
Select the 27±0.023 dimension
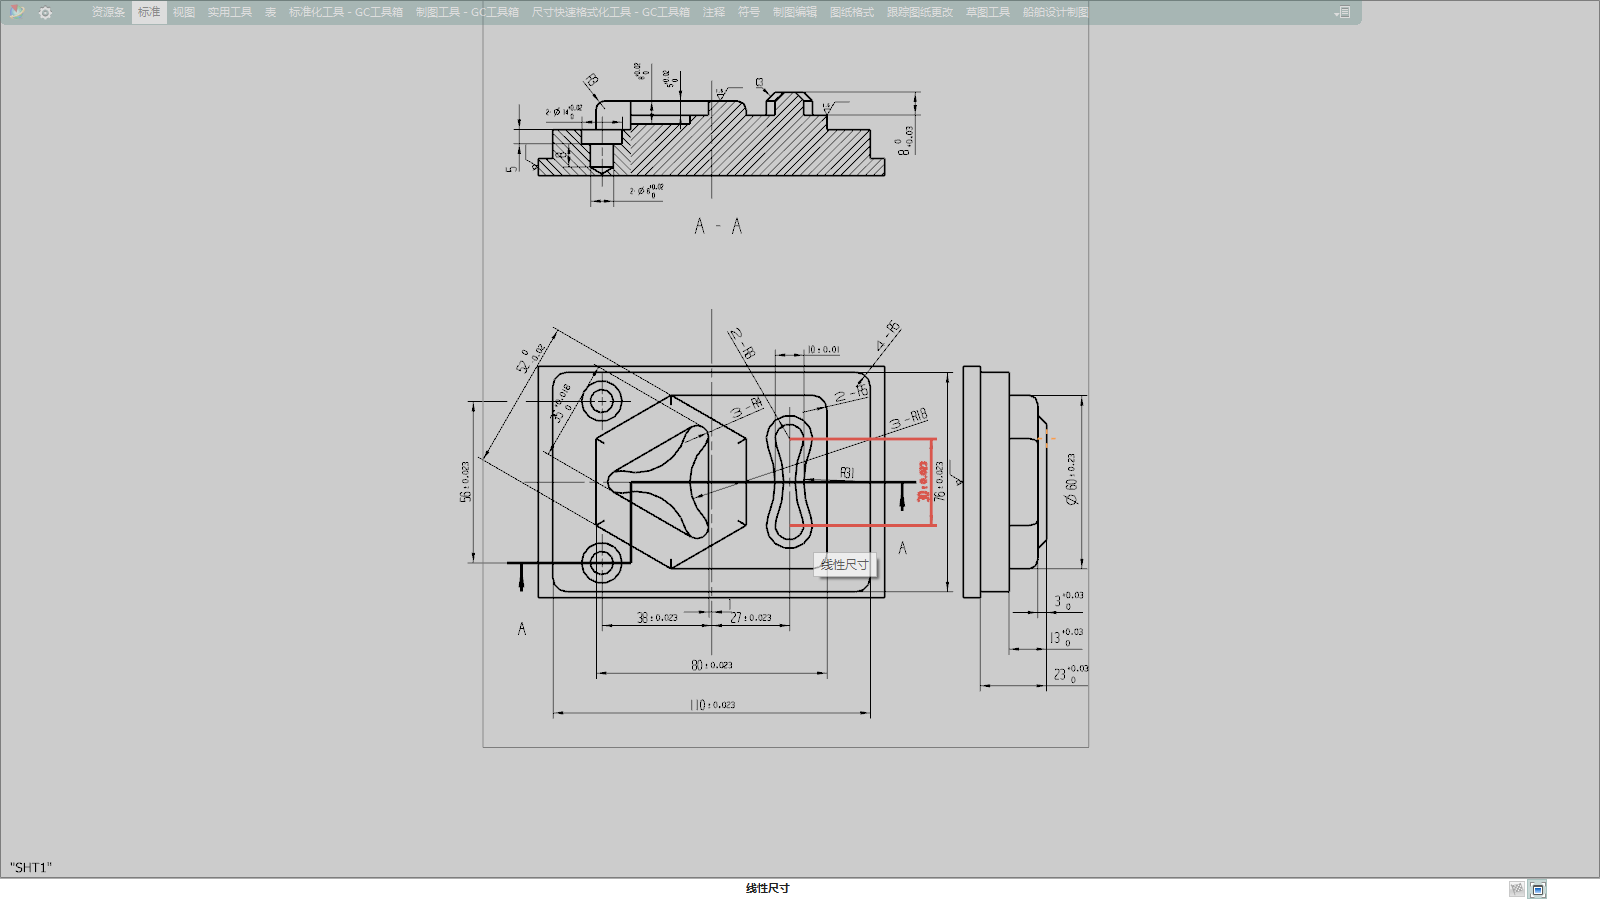(751, 618)
